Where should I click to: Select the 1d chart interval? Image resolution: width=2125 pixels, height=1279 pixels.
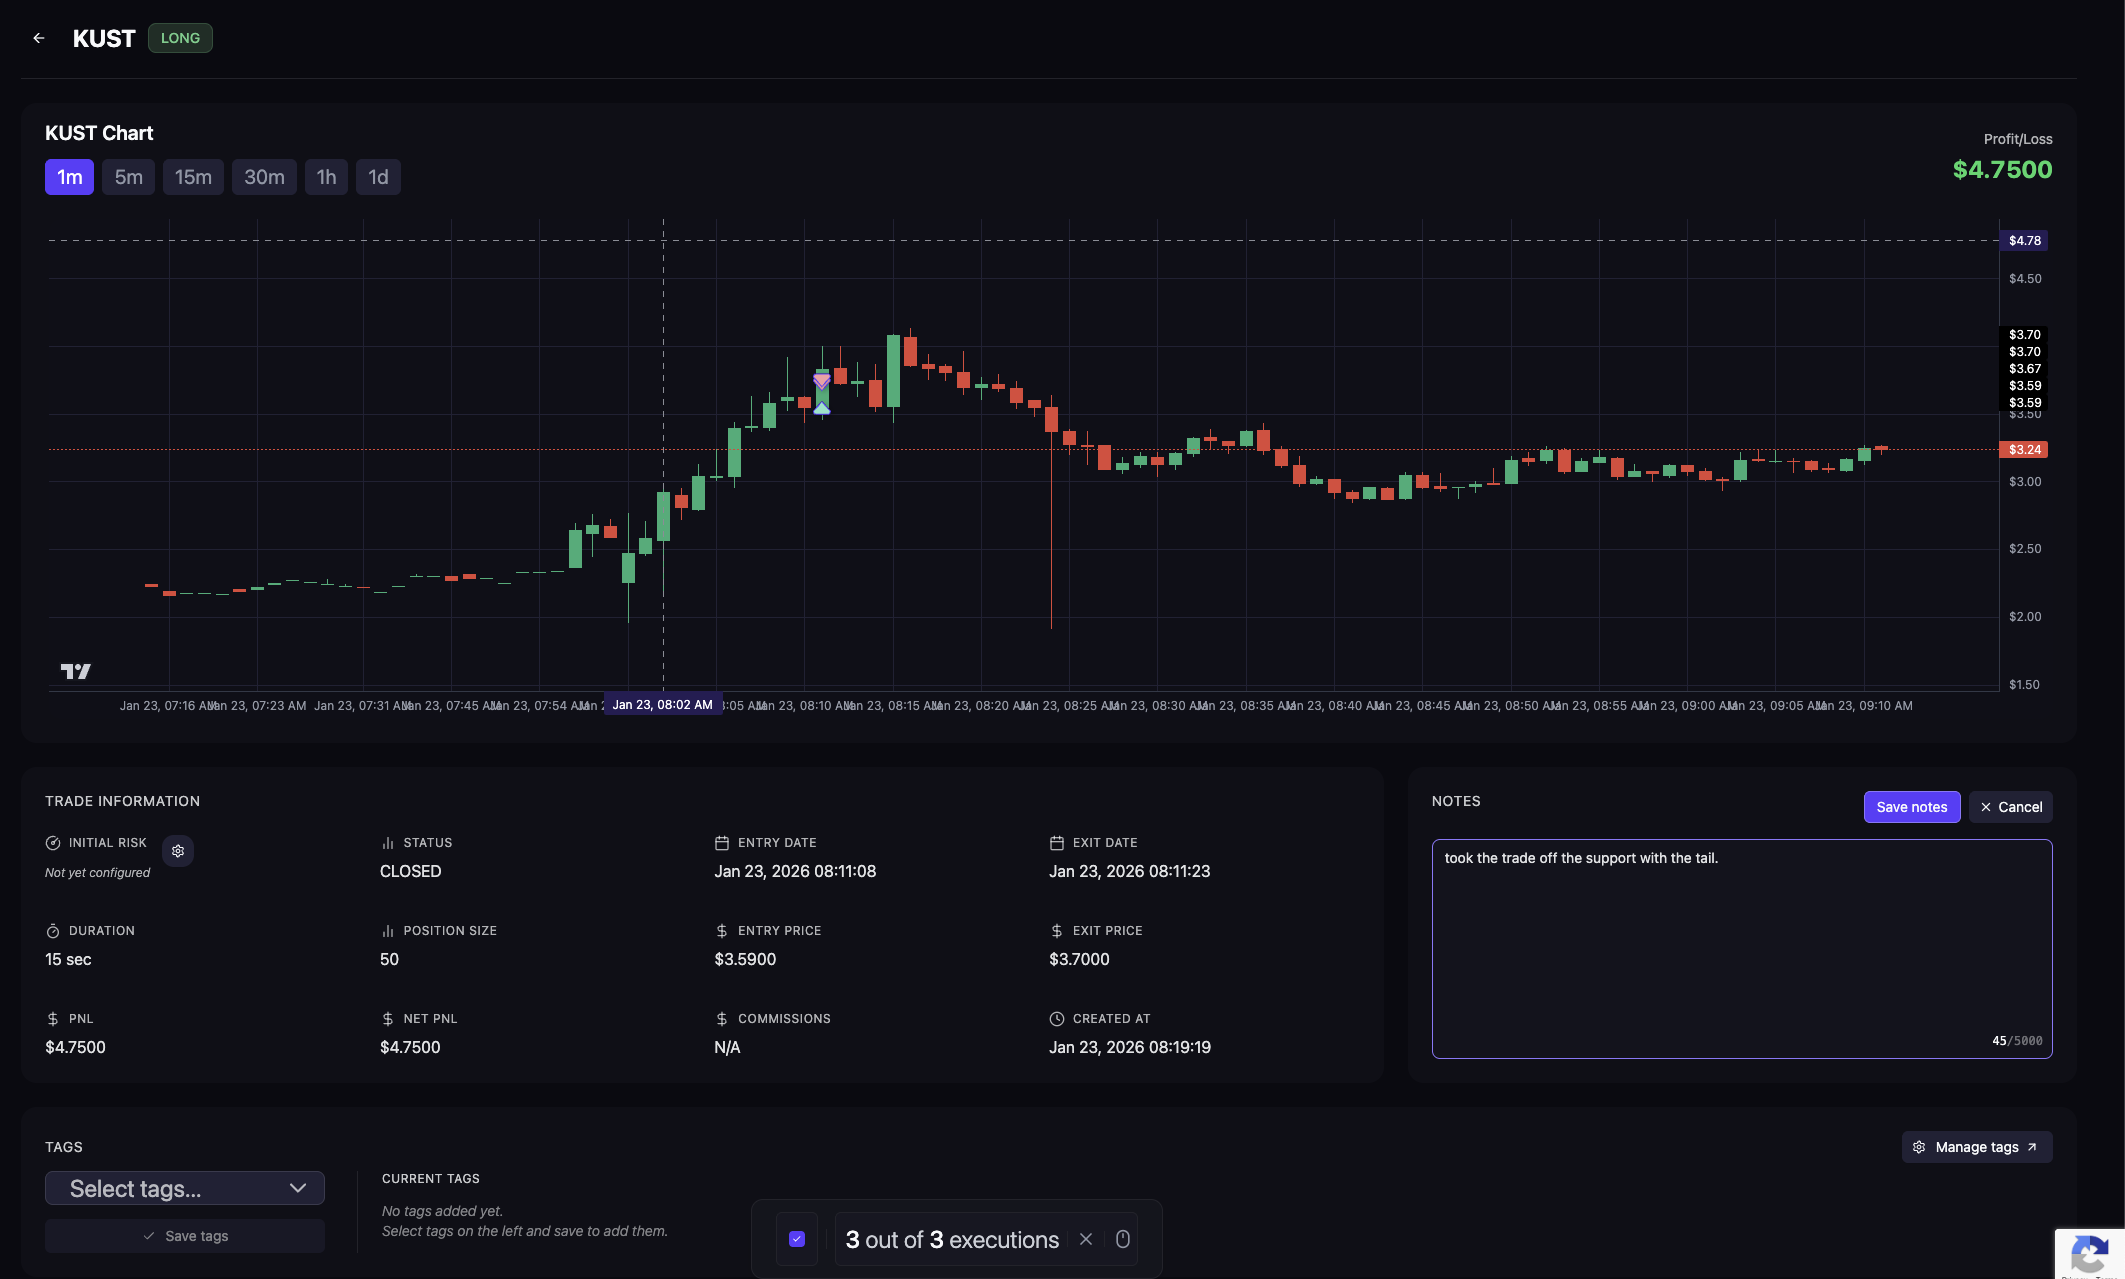click(378, 177)
